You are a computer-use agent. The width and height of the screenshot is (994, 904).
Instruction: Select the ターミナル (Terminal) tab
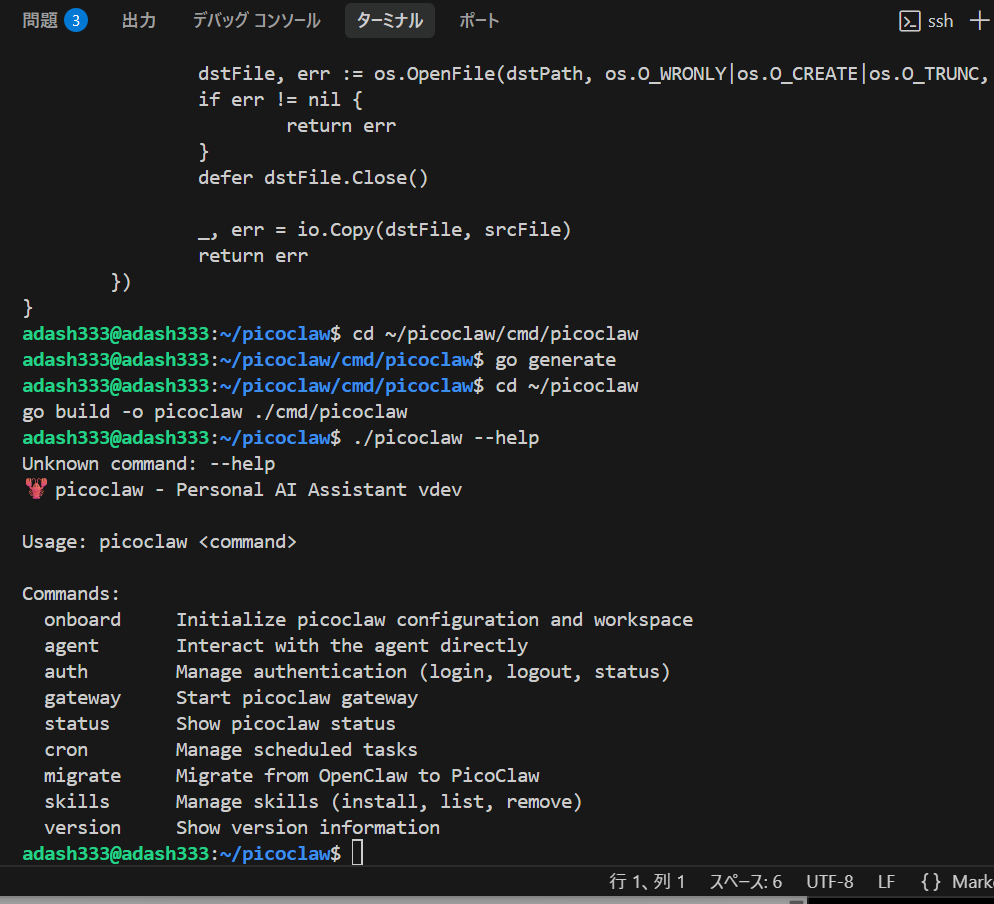click(389, 20)
